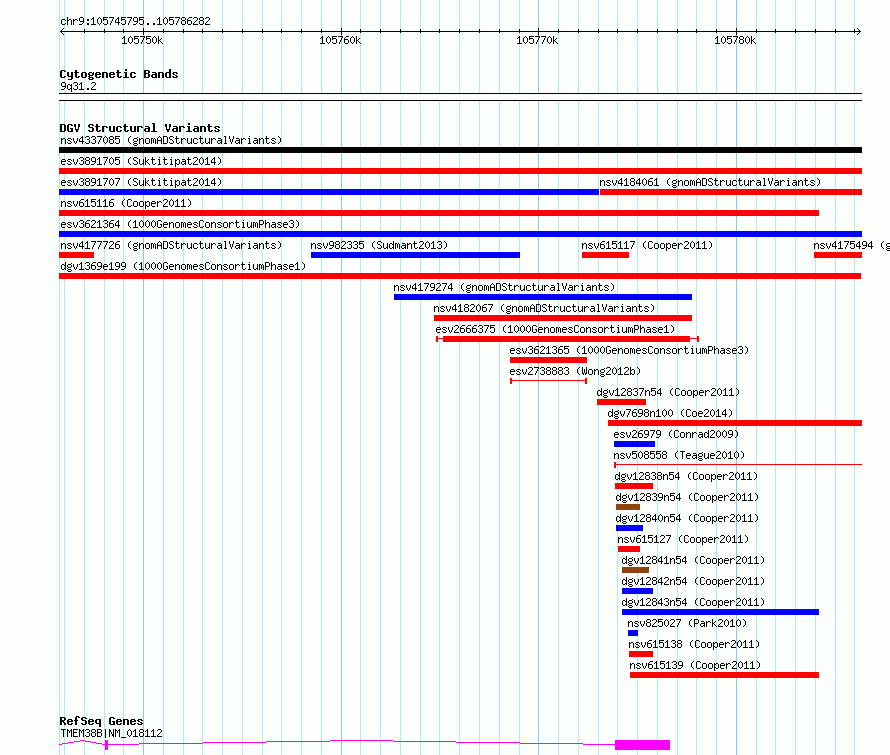890x755 pixels.
Task: Click the red bar under esv3891705
Action: click(x=460, y=171)
